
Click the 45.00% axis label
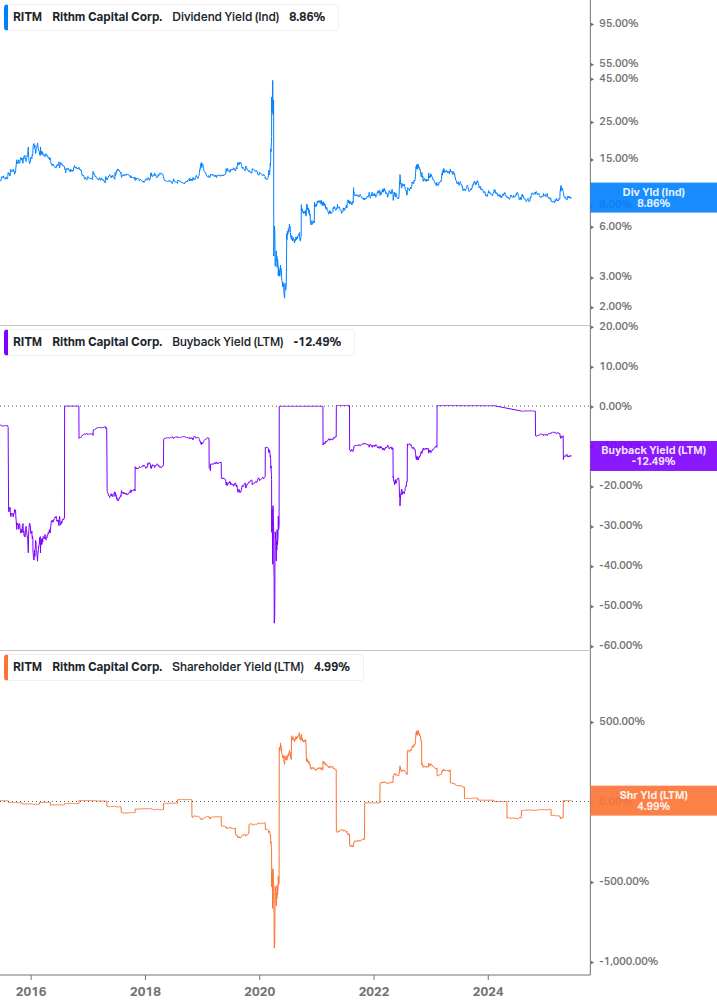618,79
